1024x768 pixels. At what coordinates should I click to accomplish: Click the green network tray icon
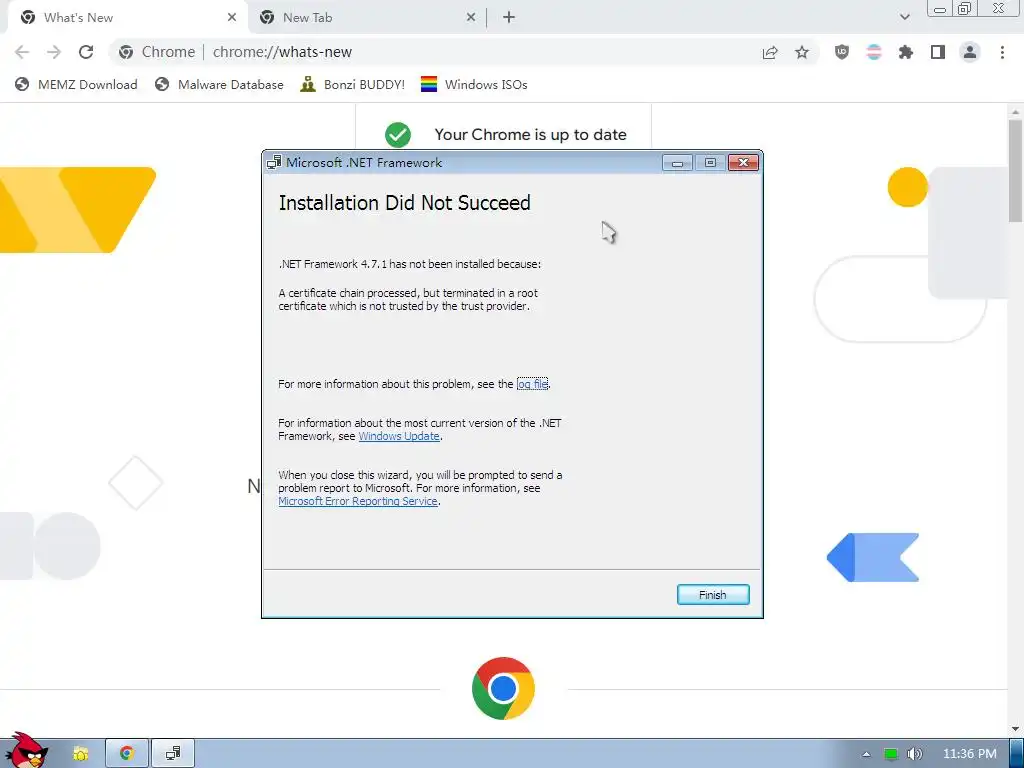(891, 754)
